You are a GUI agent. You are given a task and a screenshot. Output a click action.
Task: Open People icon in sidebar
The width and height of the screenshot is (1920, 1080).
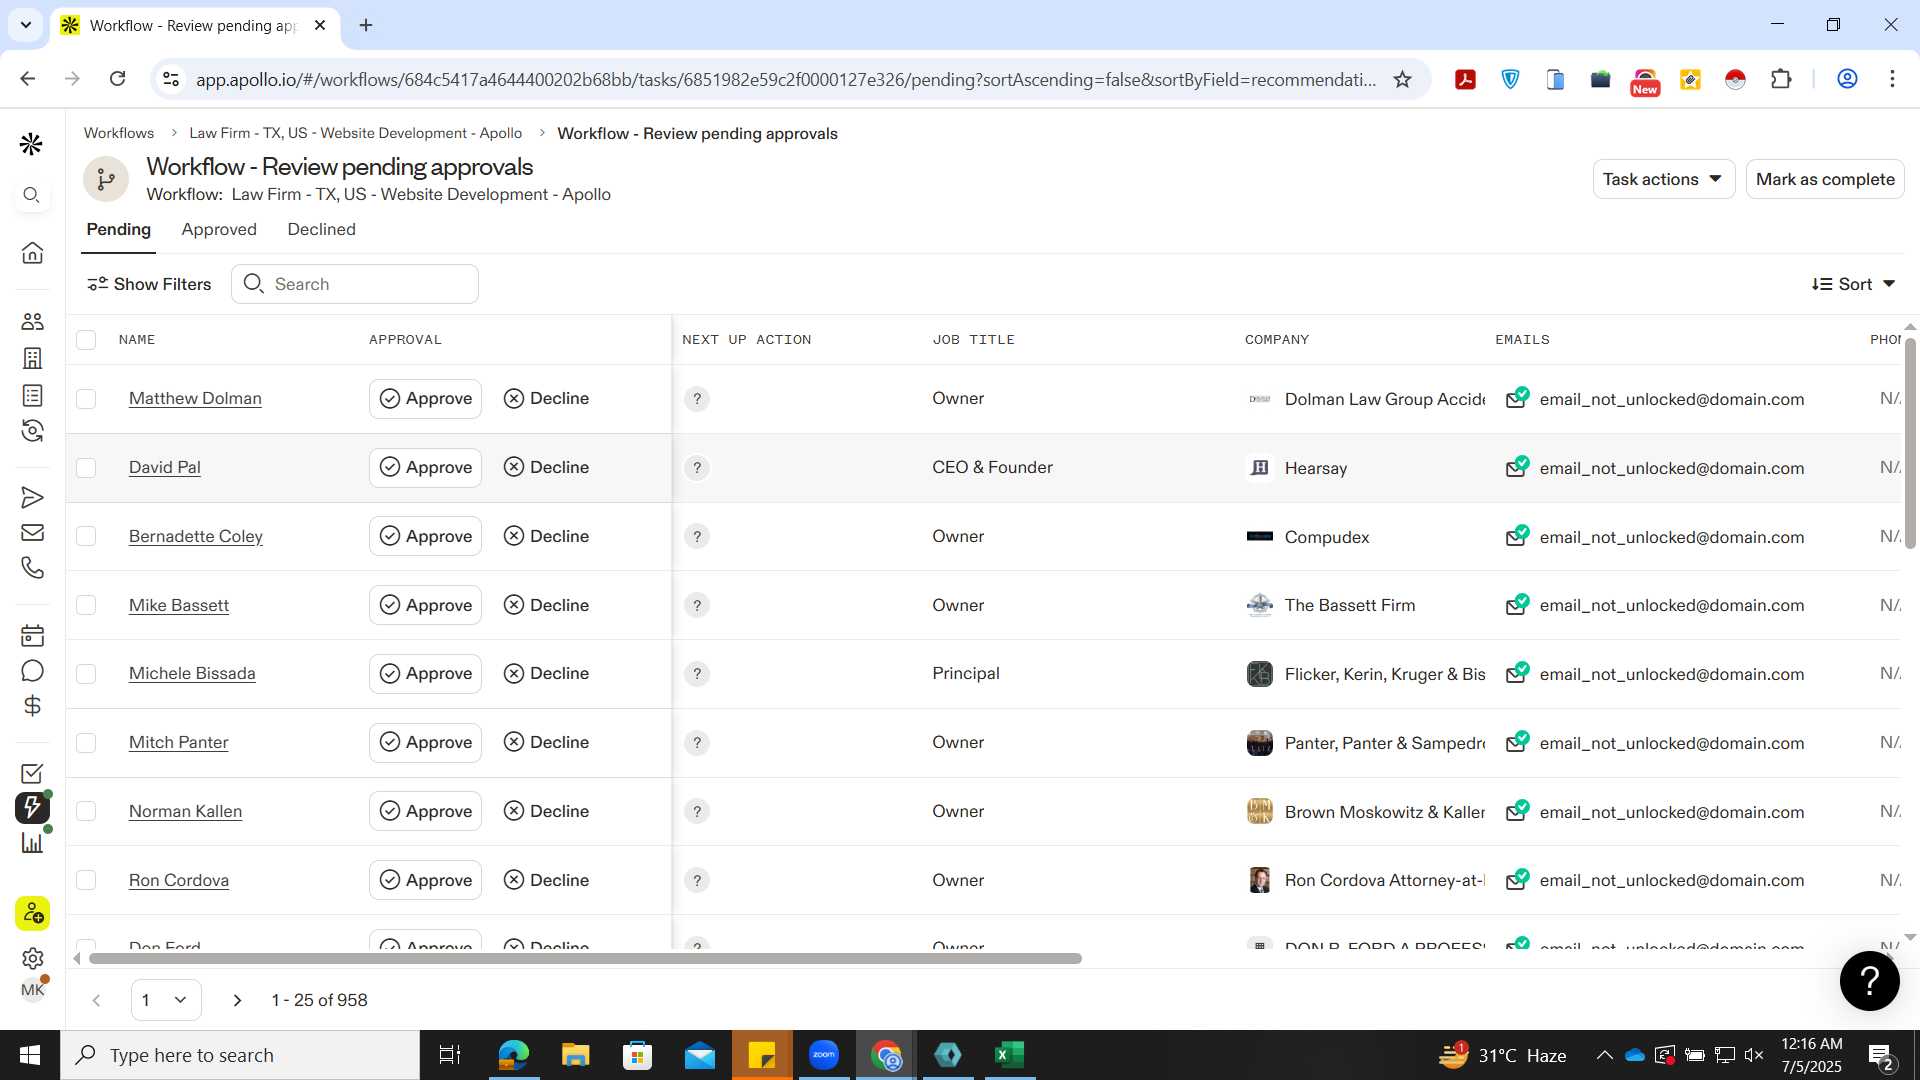[x=32, y=321]
